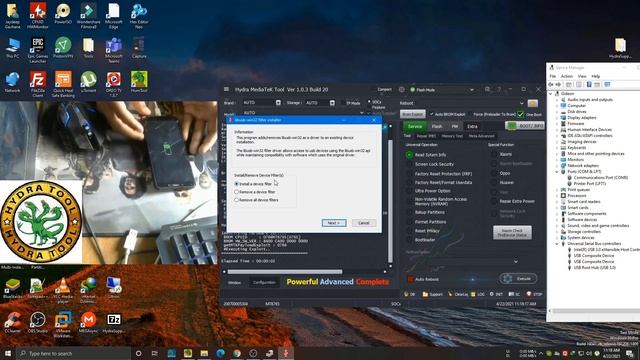Click the taskbar search box

(73, 353)
